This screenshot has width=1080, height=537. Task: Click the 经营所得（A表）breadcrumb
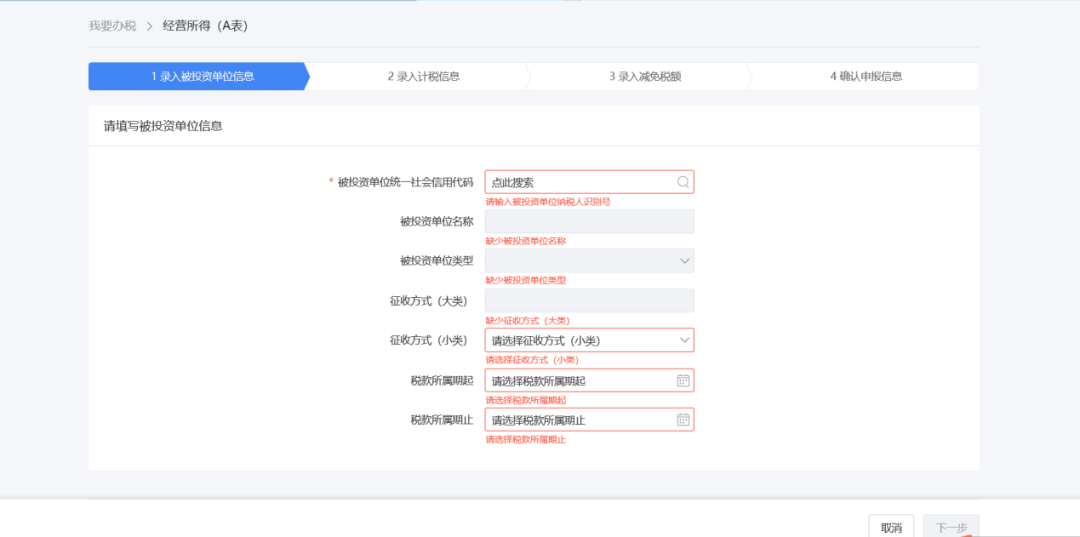pyautogui.click(x=205, y=26)
